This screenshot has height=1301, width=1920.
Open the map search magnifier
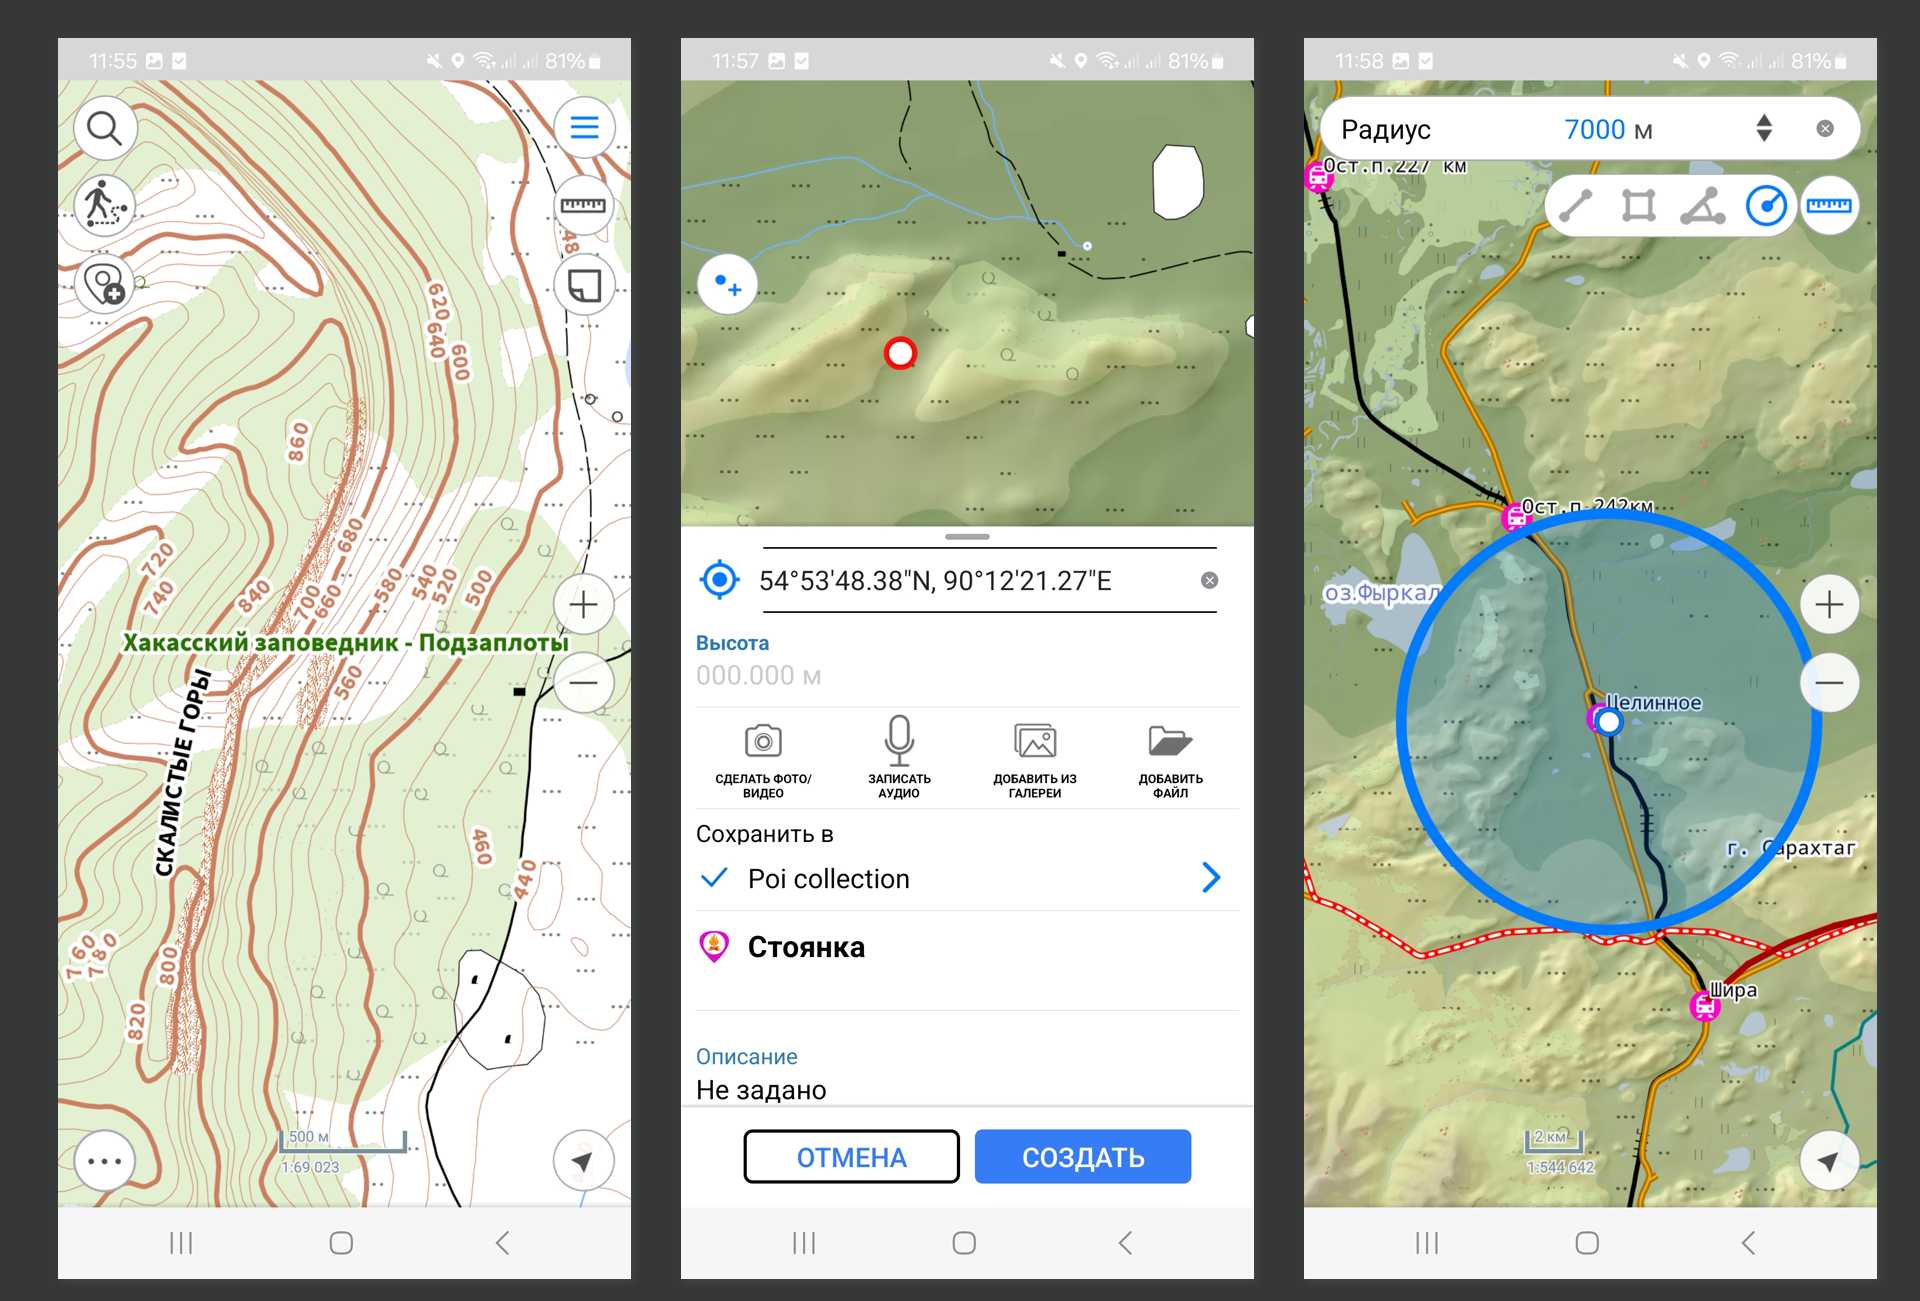point(104,128)
